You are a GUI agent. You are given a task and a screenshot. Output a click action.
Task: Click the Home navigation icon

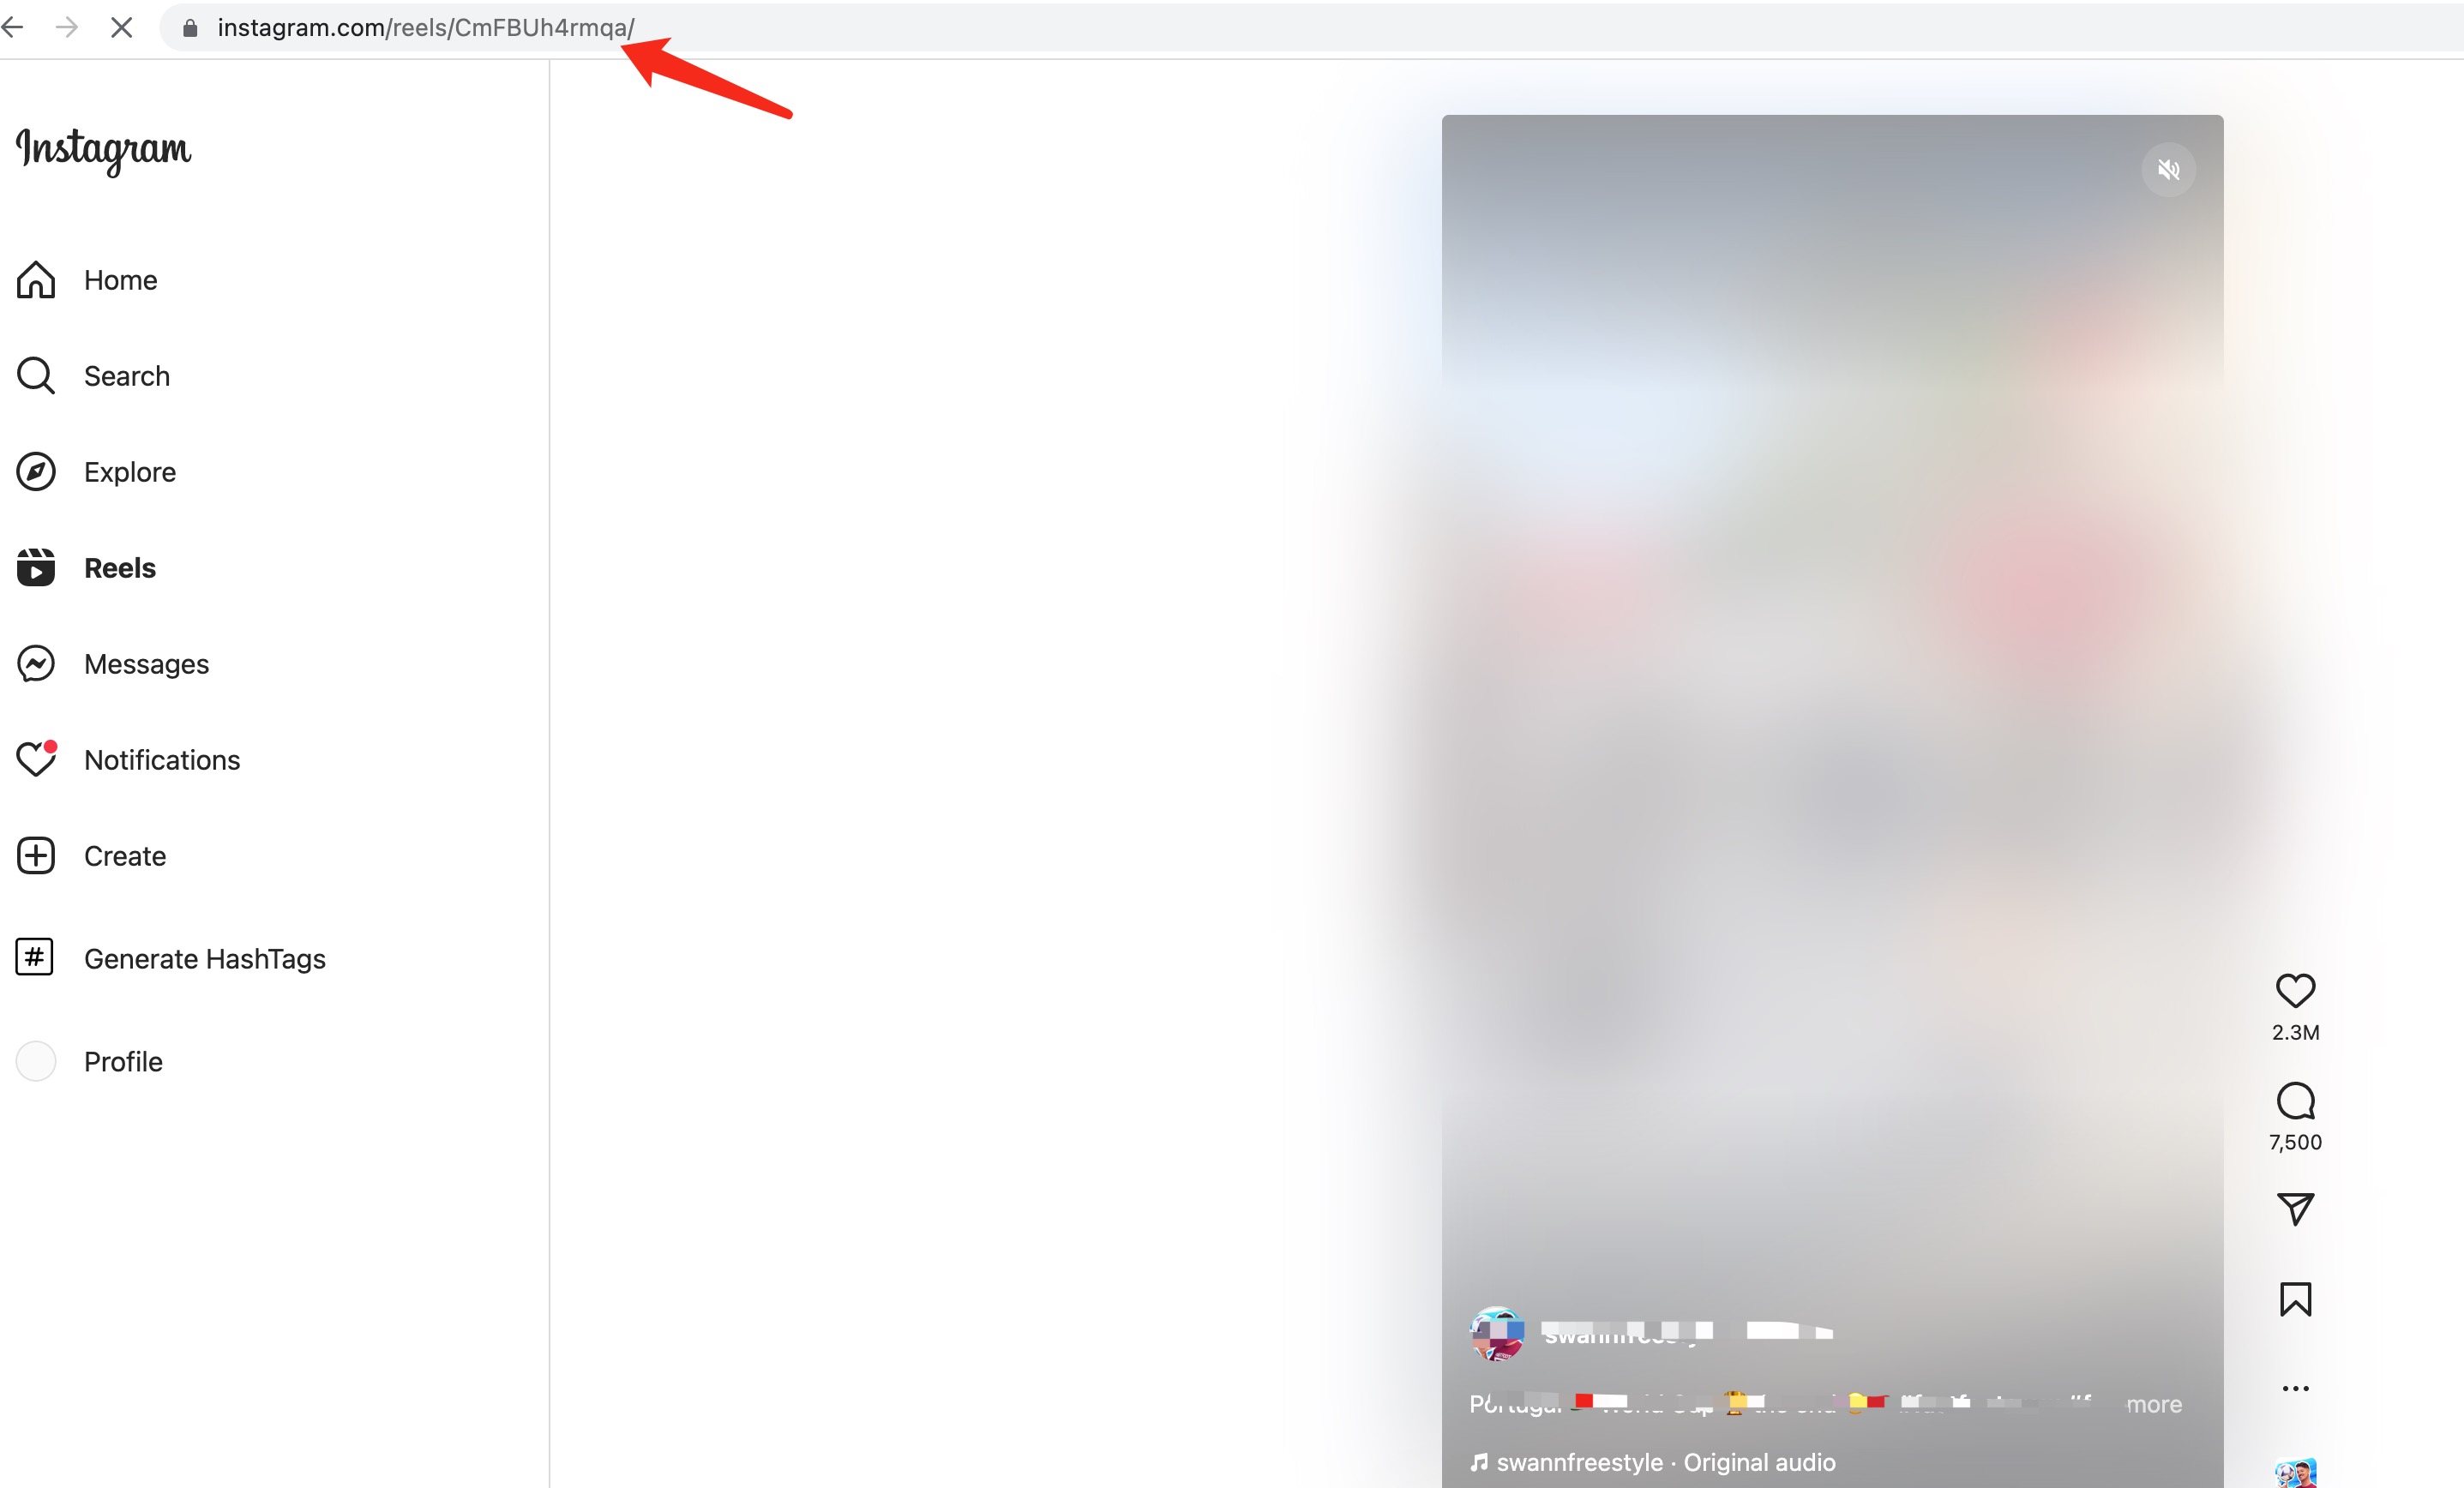click(x=37, y=278)
